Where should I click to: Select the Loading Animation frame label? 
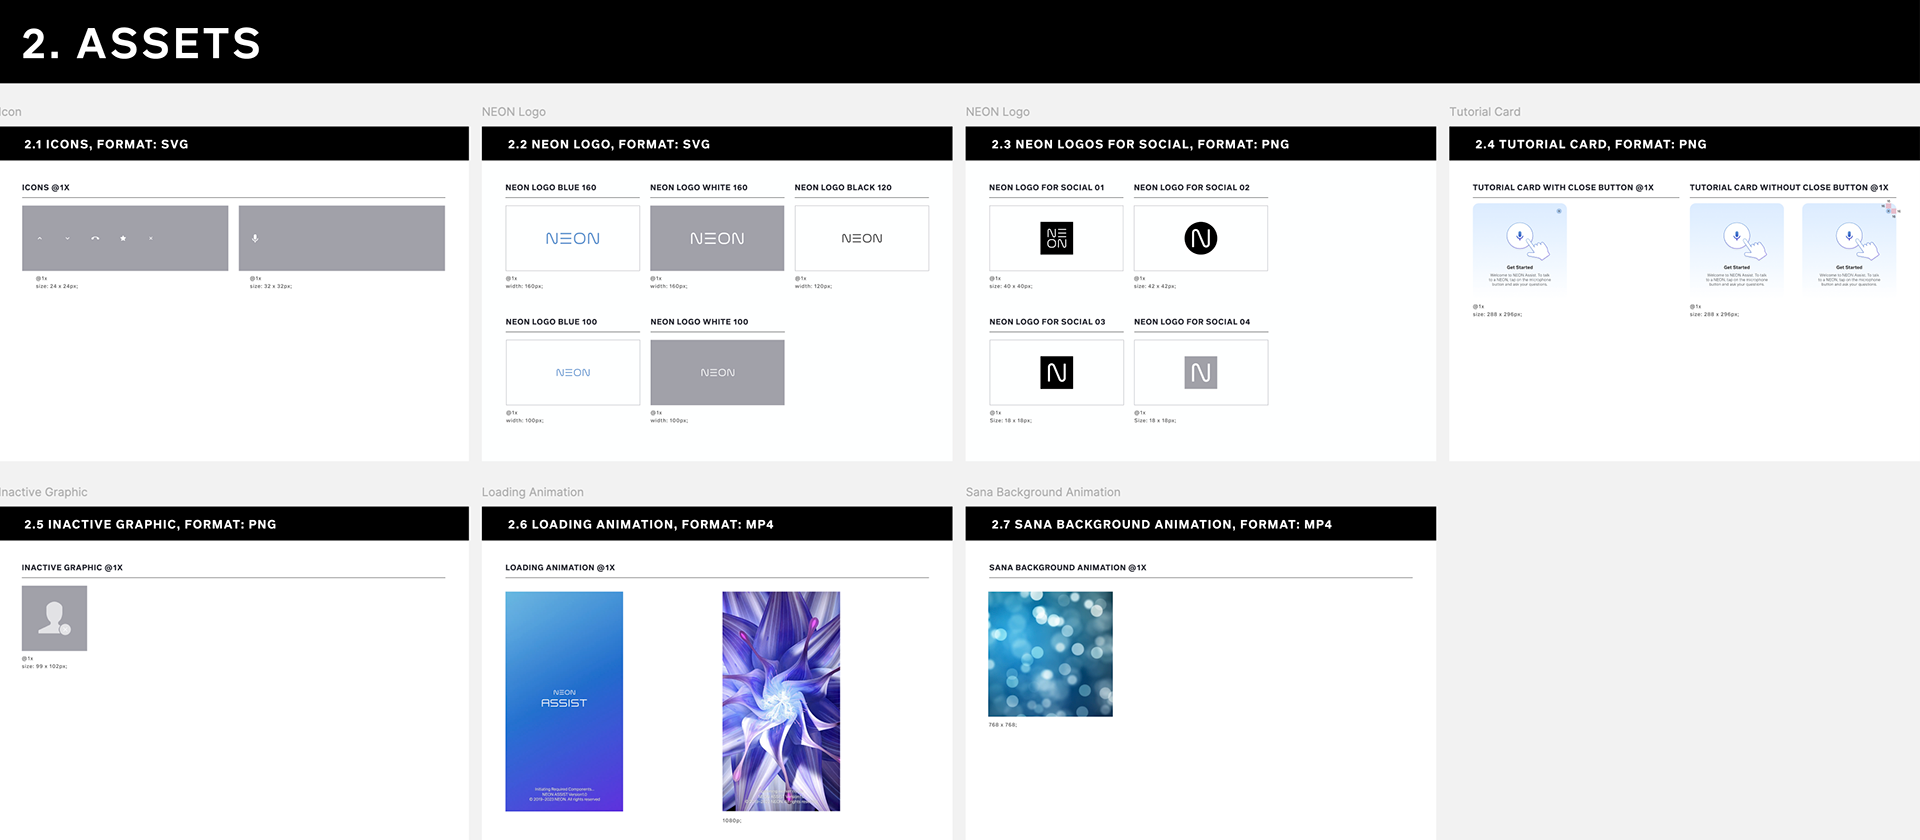coord(533,492)
